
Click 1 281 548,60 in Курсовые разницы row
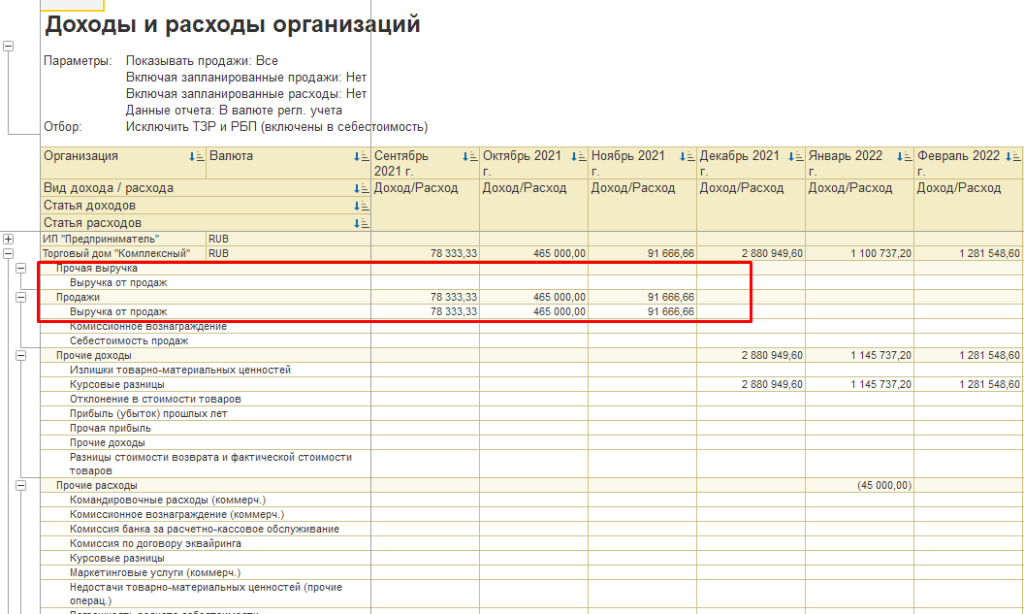pyautogui.click(x=989, y=385)
